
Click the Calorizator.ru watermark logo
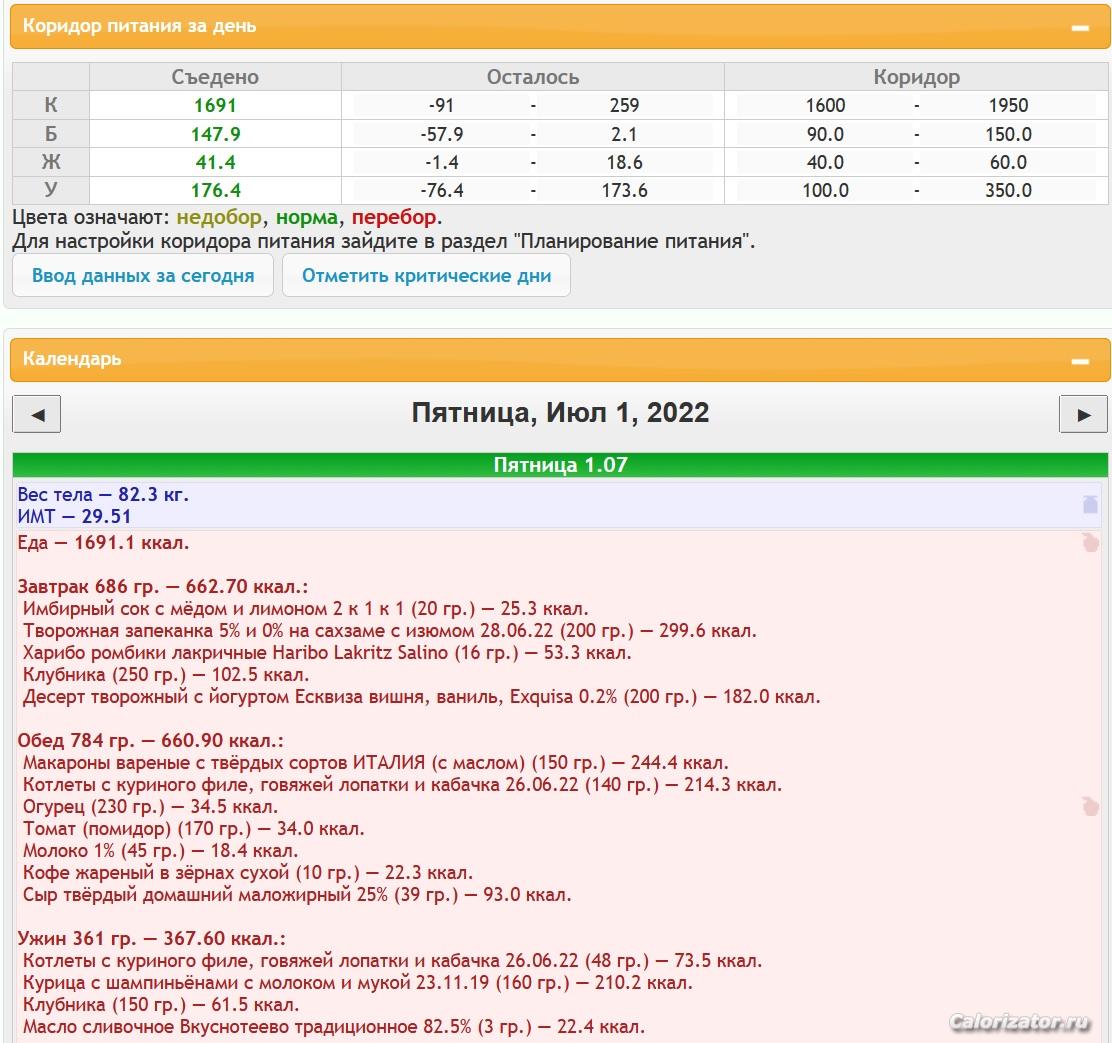click(x=1018, y=1022)
